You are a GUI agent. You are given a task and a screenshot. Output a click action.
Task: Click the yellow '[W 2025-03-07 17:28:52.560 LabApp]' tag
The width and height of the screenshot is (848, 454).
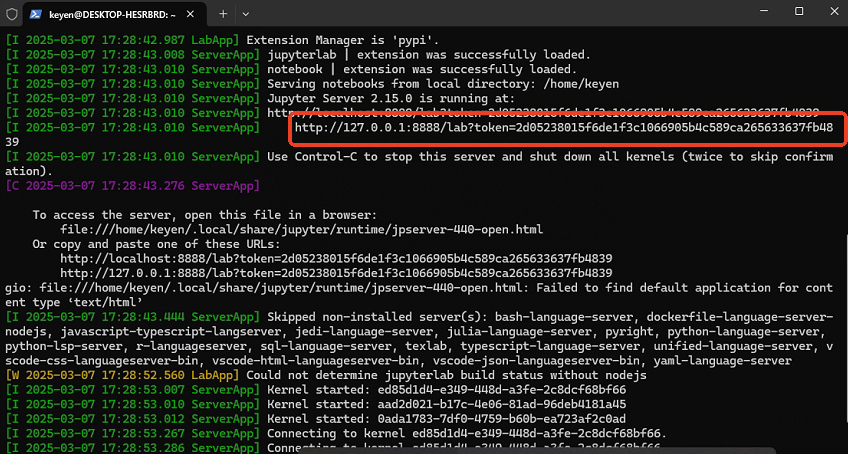[x=122, y=375]
